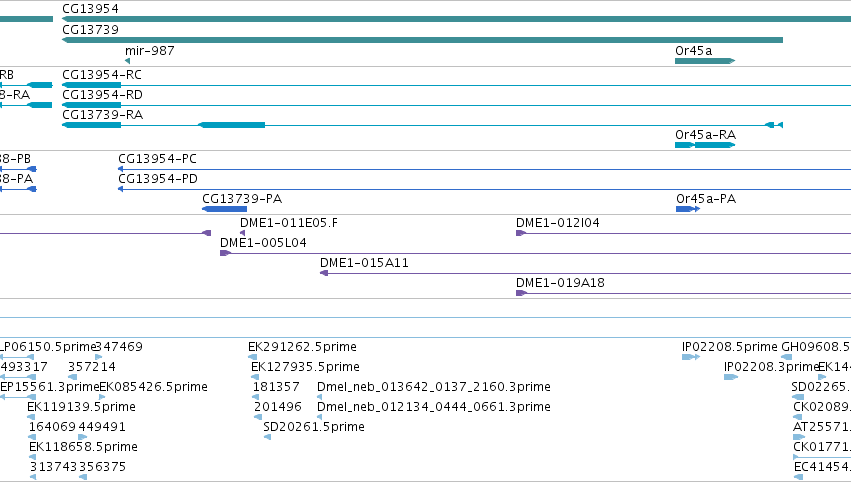This screenshot has height=482, width=851.
Task: Click the IP02208.5prime EST label
Action: pyautogui.click(x=730, y=347)
